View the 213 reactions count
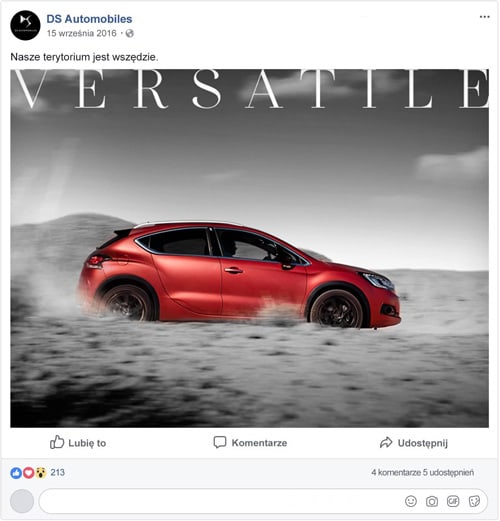 pos(57,472)
